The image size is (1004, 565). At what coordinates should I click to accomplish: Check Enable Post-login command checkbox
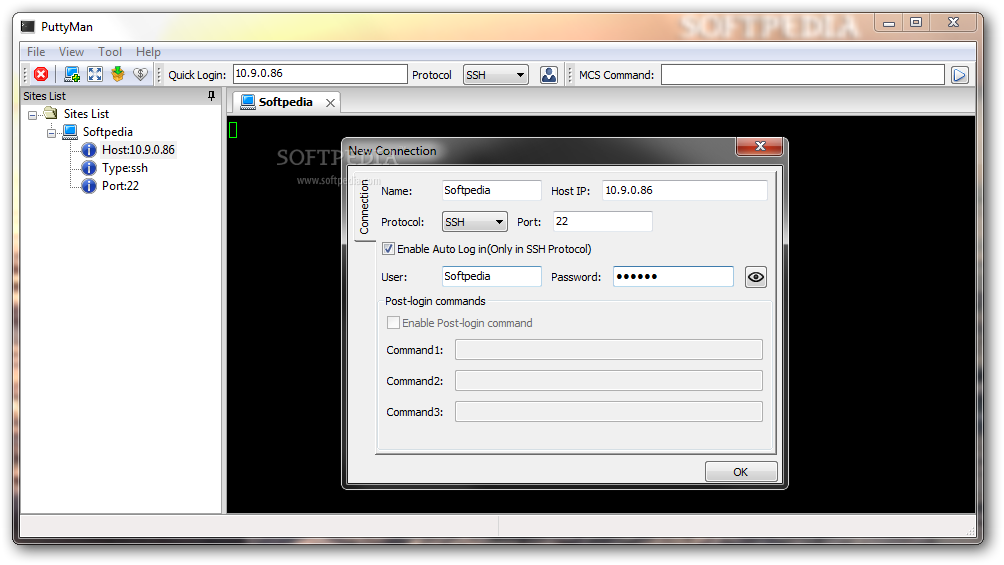(x=393, y=323)
